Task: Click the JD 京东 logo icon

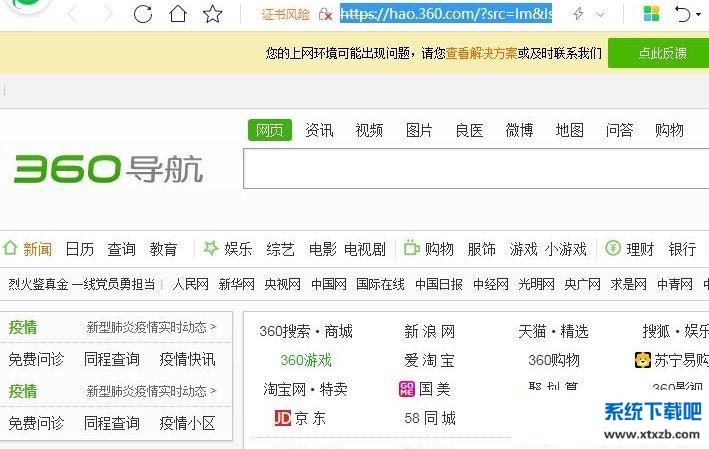Action: click(282, 418)
